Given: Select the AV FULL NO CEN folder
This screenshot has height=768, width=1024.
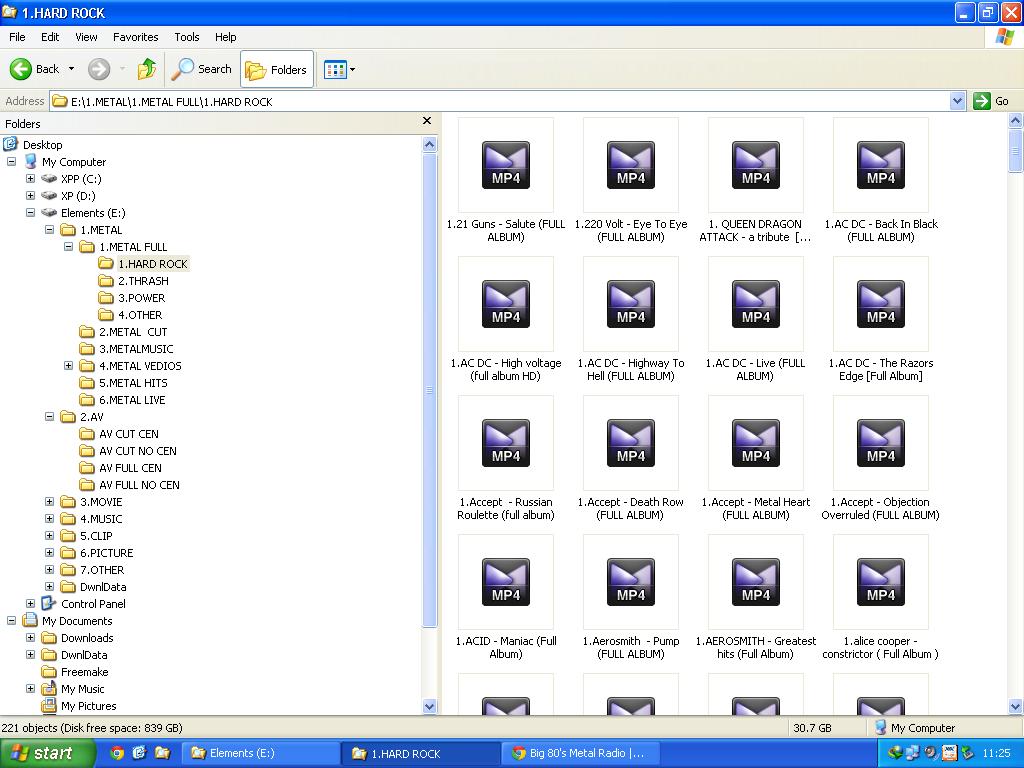Looking at the screenshot, I should pyautogui.click(x=129, y=485).
